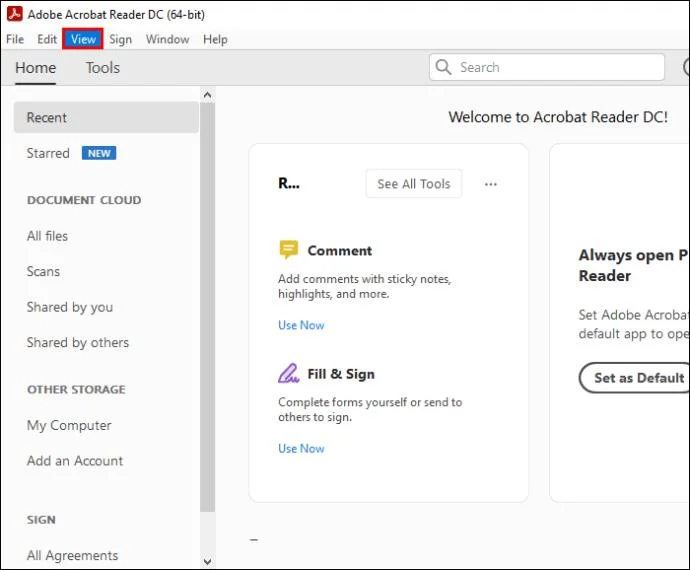Screen dimensions: 690x570
Task: Open the File menu
Action: pyautogui.click(x=15, y=39)
